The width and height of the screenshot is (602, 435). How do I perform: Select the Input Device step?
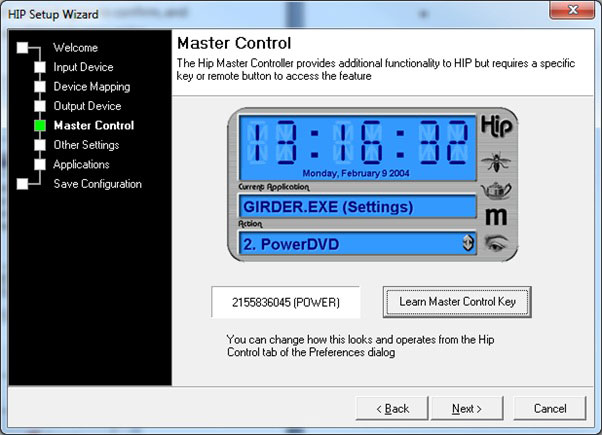[83, 67]
